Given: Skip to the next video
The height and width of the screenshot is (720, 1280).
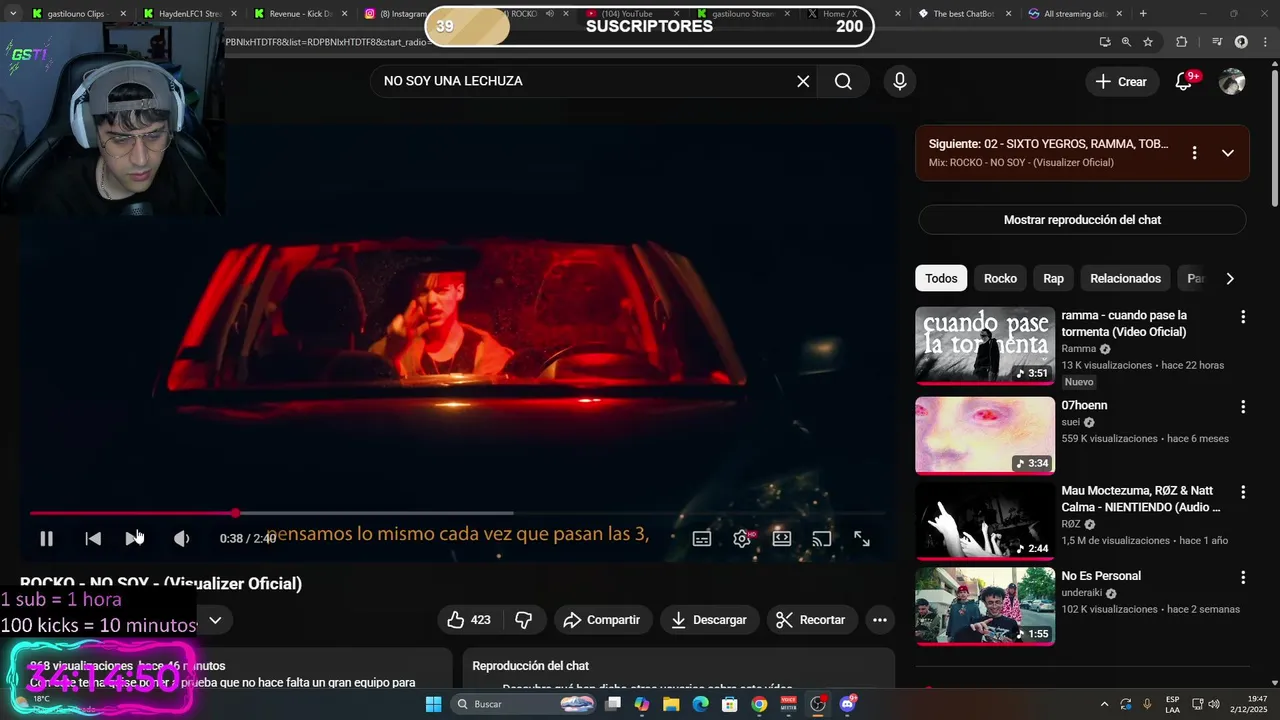Looking at the screenshot, I should click(134, 539).
